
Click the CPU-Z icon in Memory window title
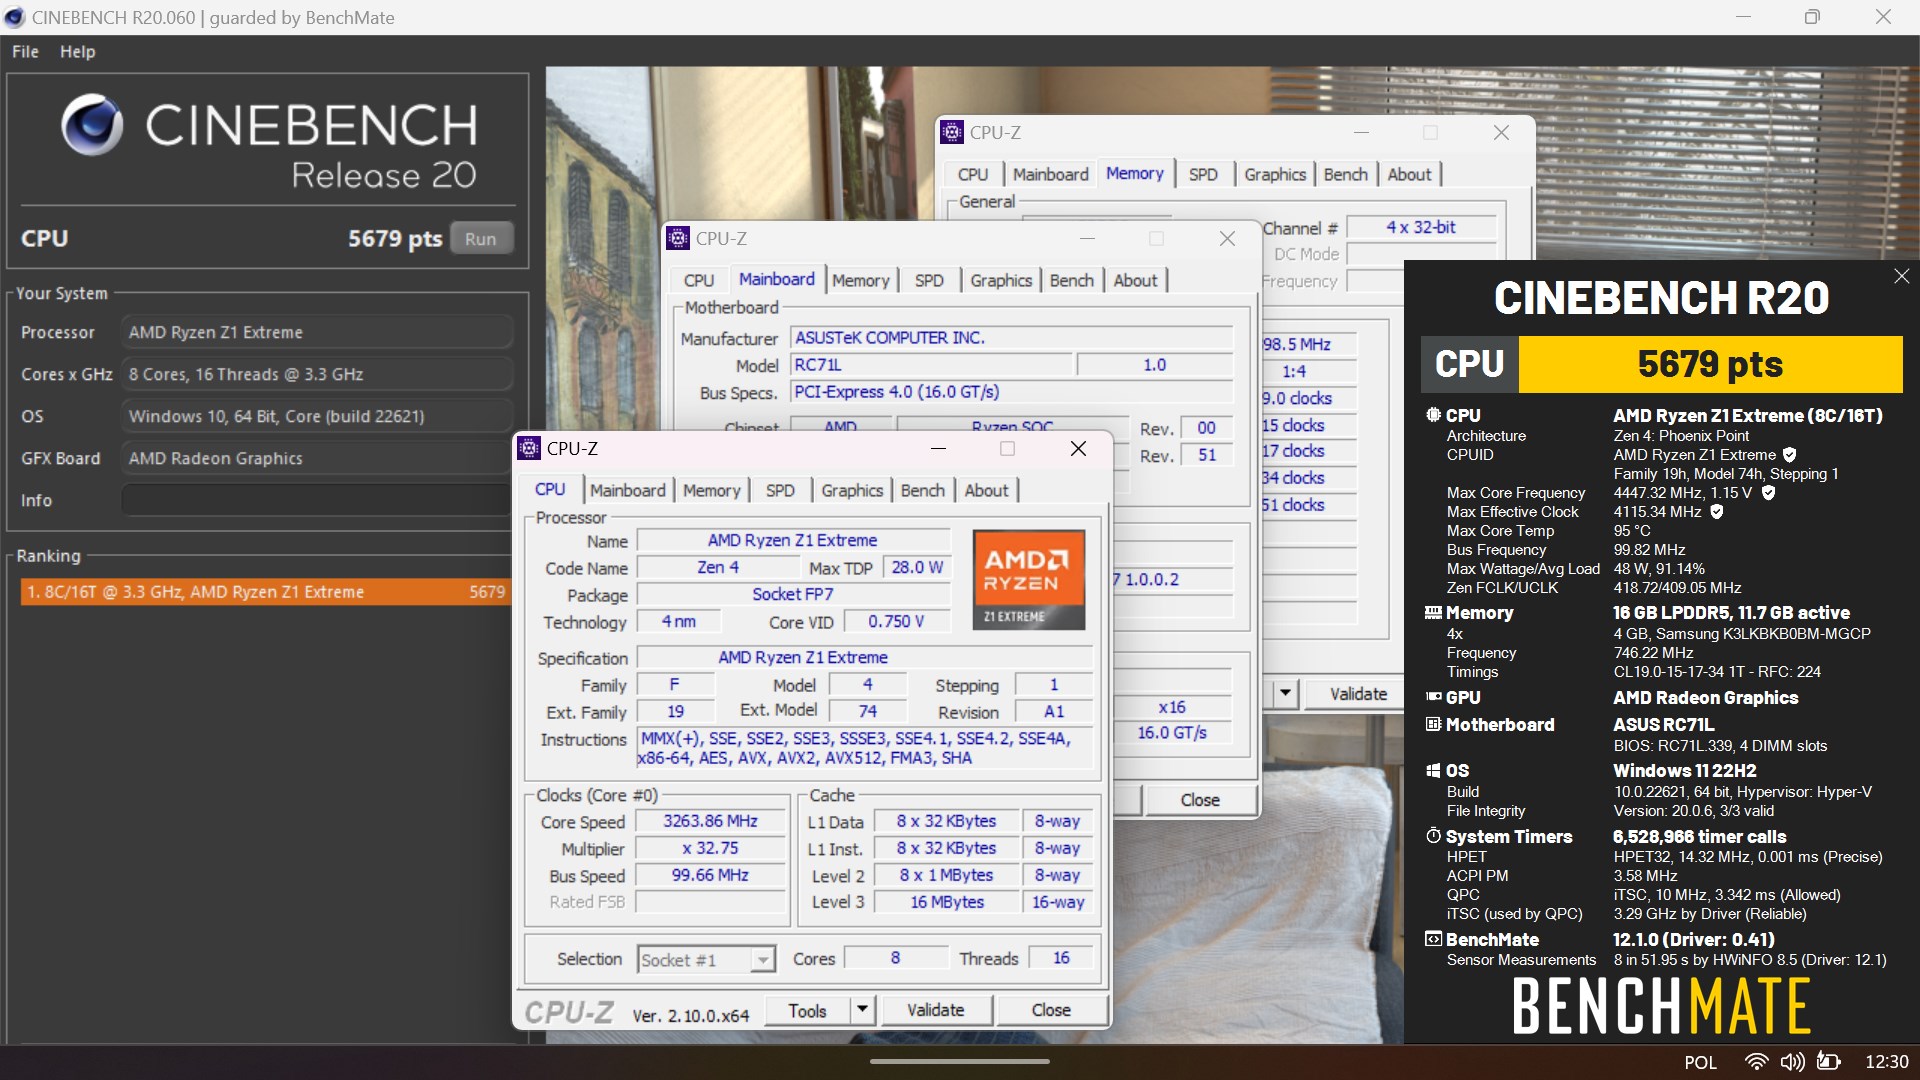point(952,132)
